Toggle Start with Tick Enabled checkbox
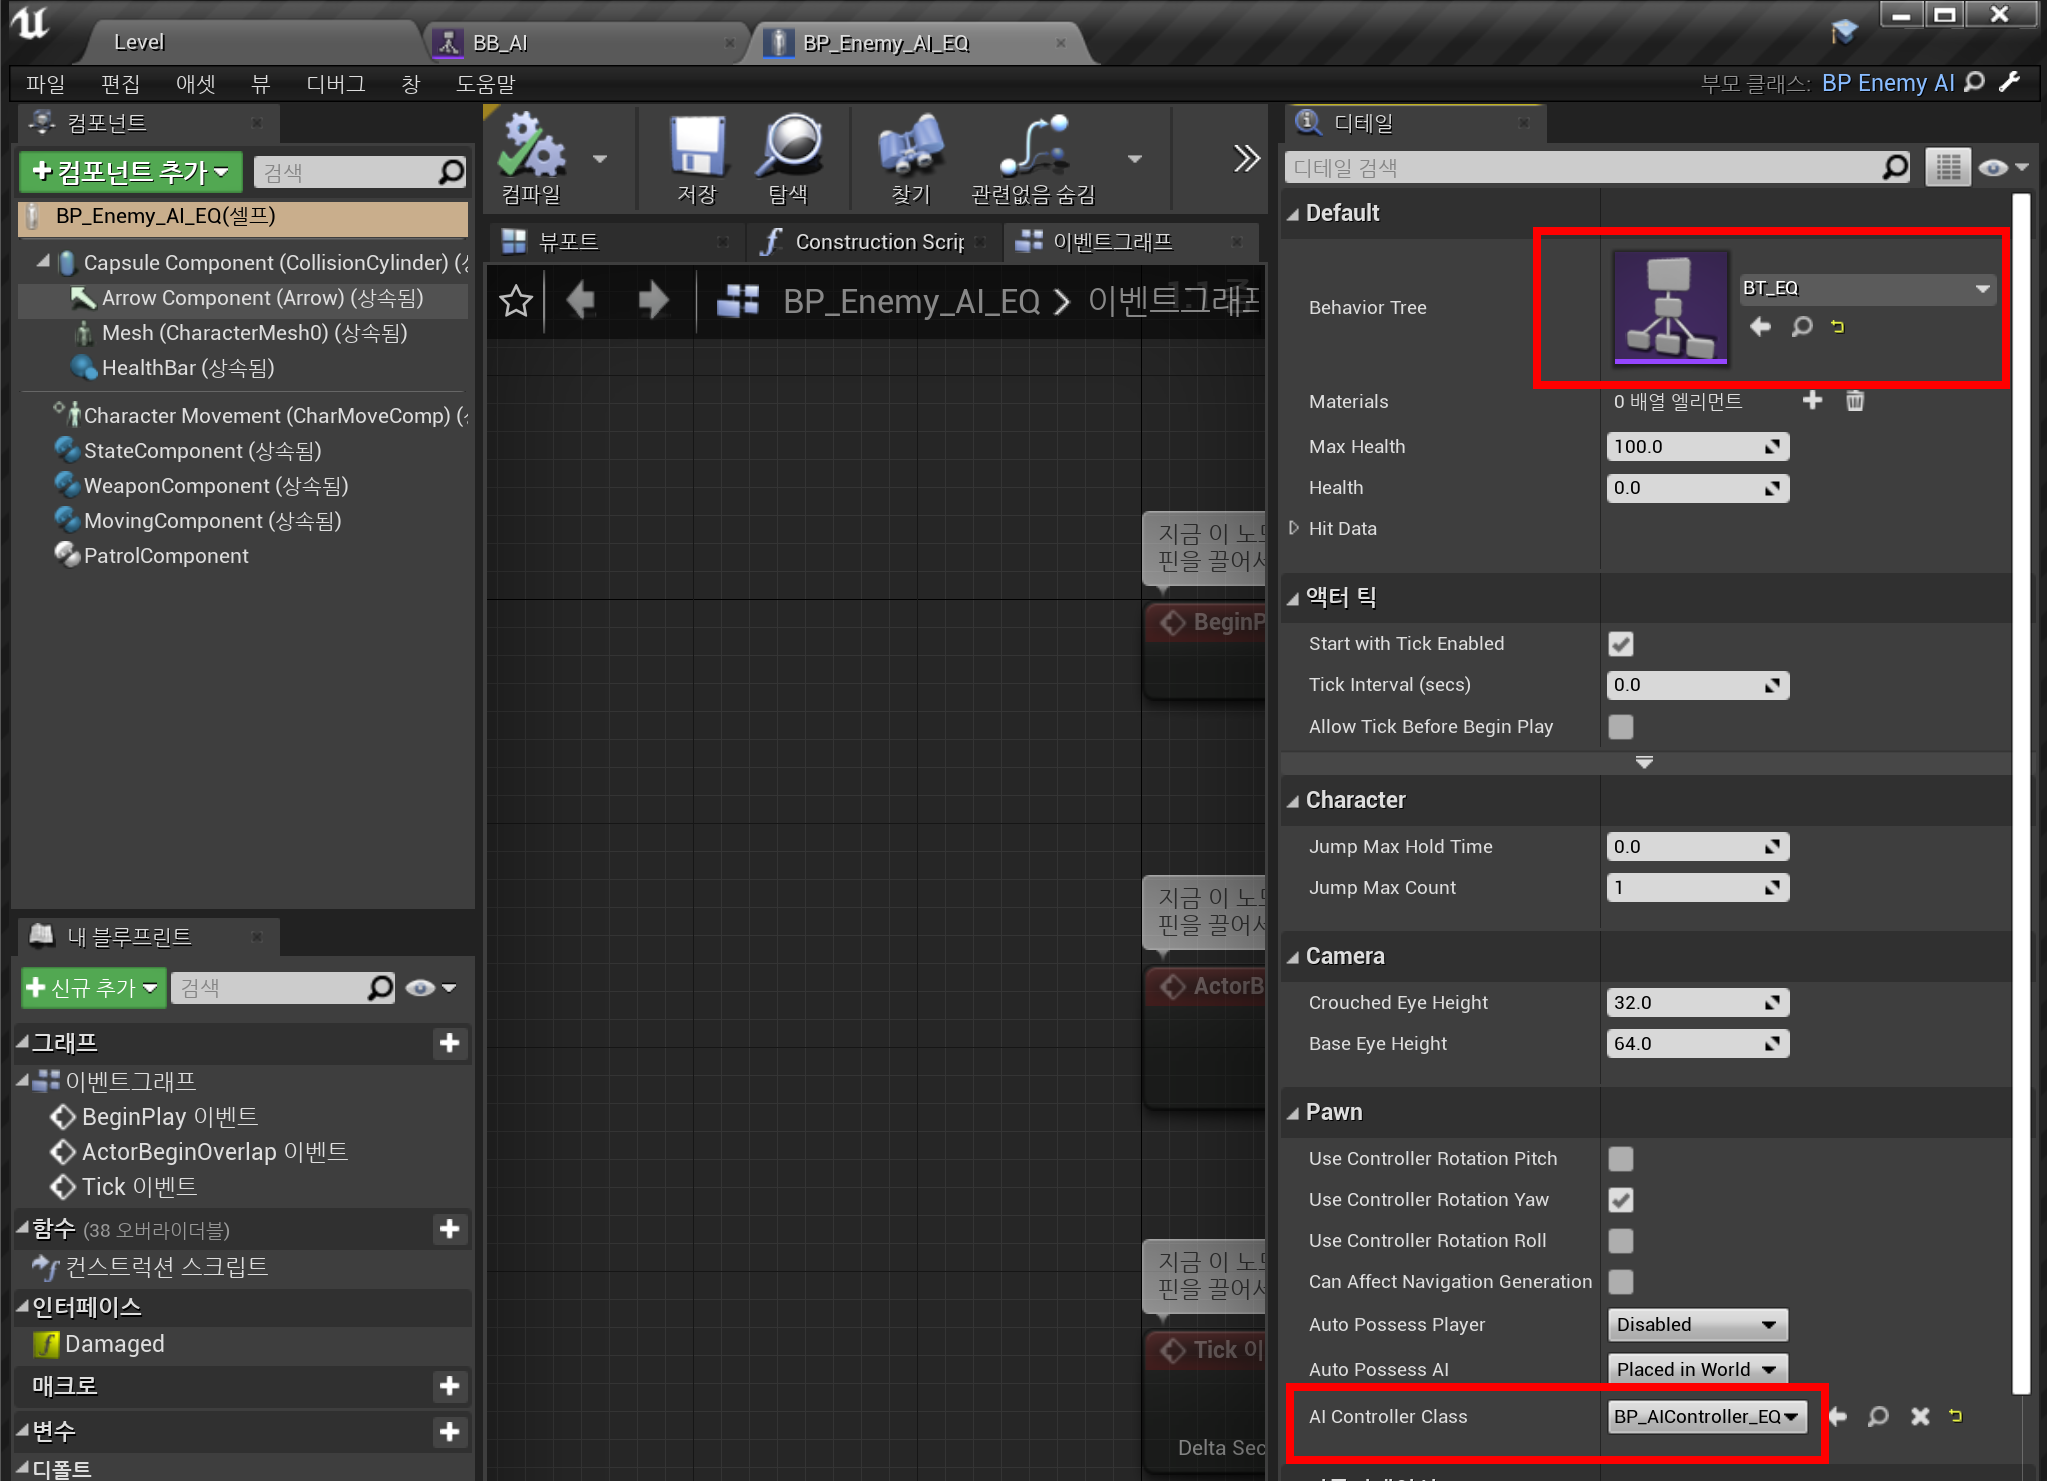 point(1621,644)
